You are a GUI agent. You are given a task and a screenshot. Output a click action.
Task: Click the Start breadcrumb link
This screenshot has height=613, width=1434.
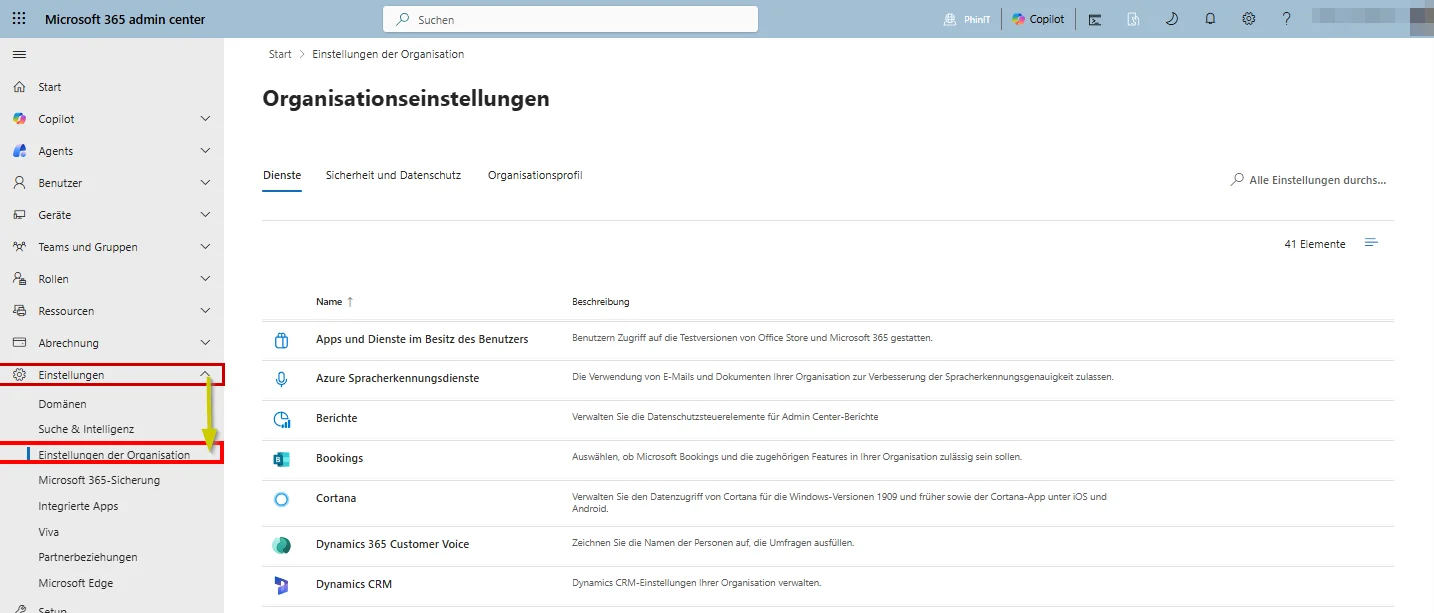pos(280,54)
